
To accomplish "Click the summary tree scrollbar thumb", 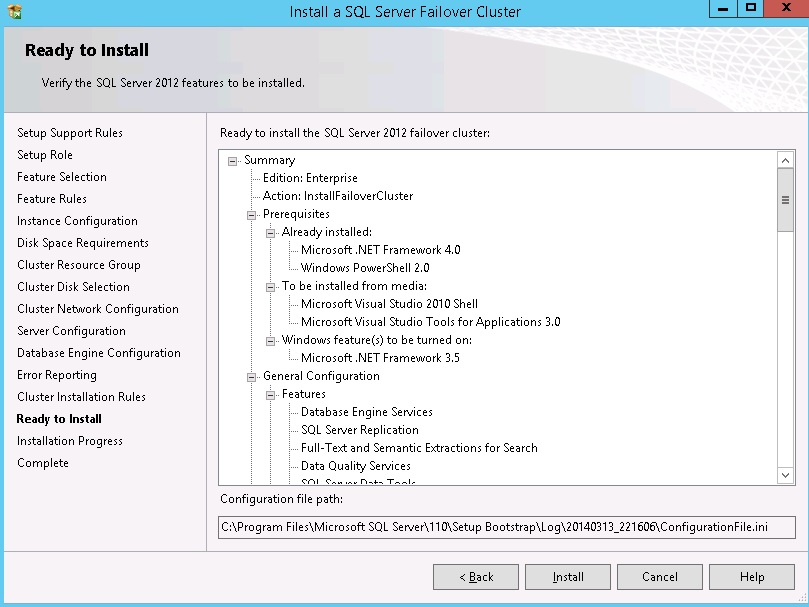I will coord(785,200).
